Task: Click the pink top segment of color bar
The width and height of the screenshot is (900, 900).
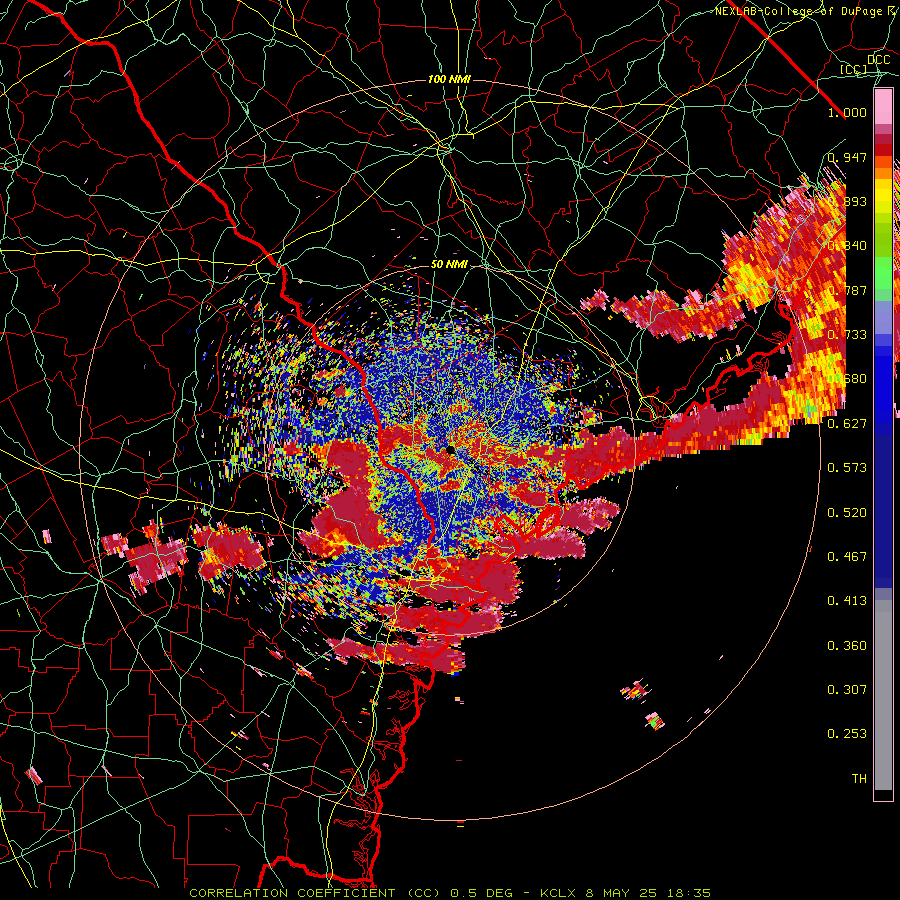Action: [x=883, y=107]
